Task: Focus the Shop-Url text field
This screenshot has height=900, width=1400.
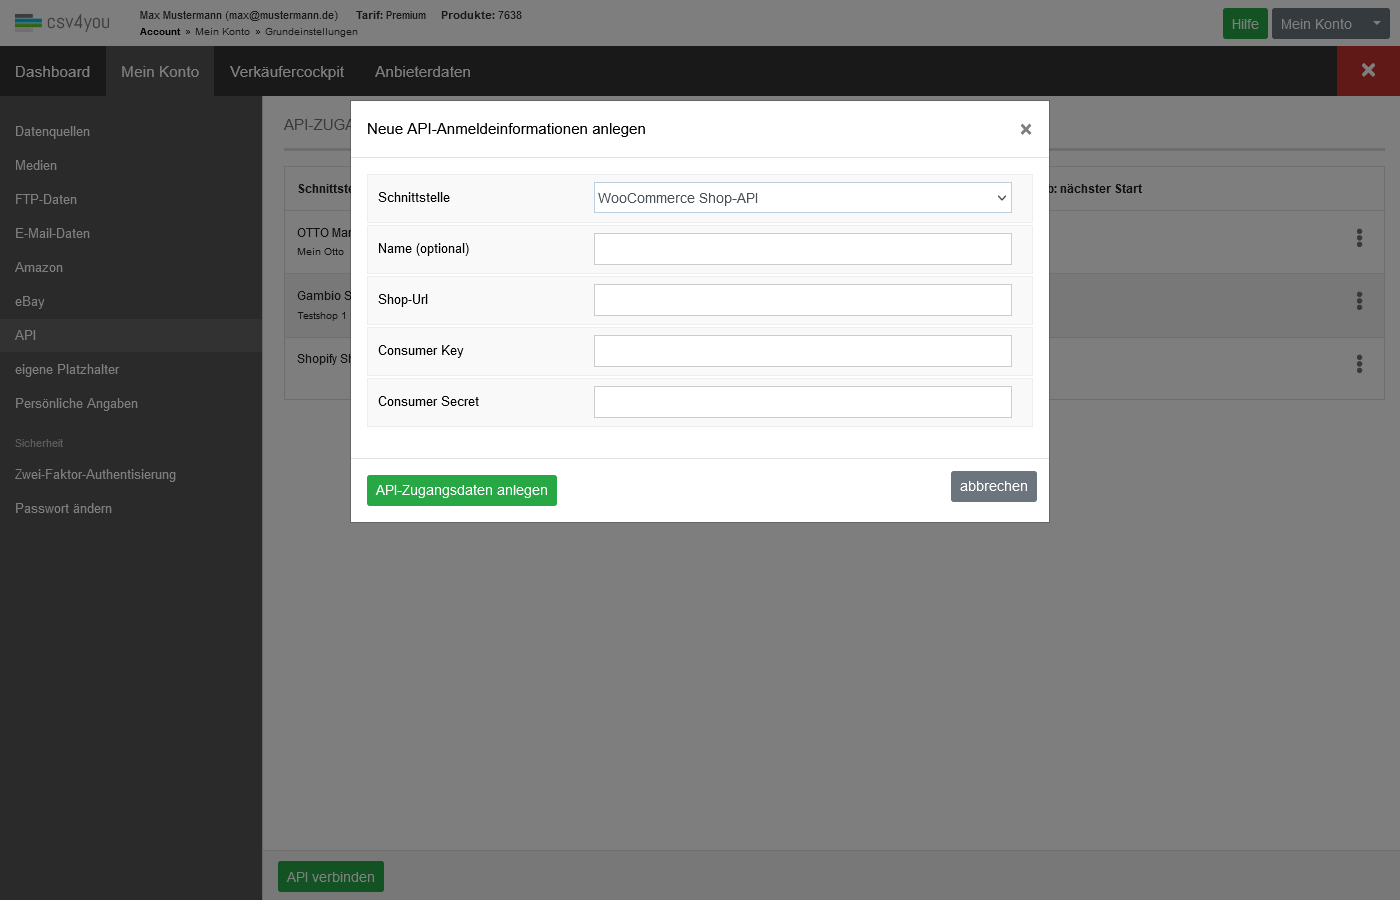Action: click(802, 300)
